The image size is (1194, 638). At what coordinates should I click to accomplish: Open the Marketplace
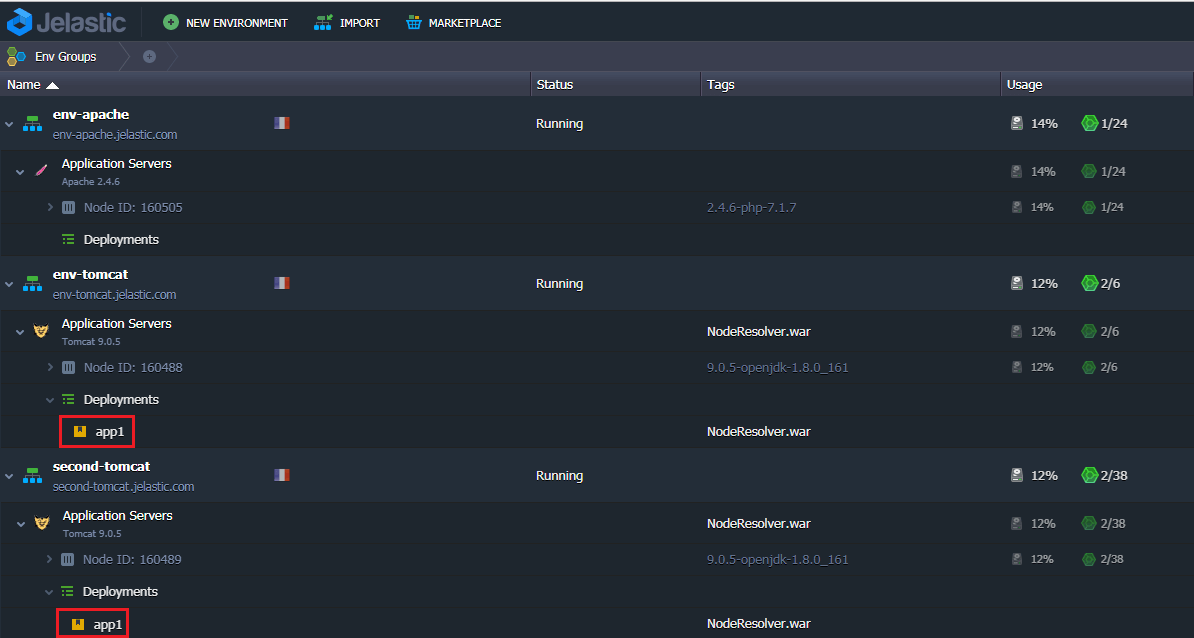click(454, 23)
